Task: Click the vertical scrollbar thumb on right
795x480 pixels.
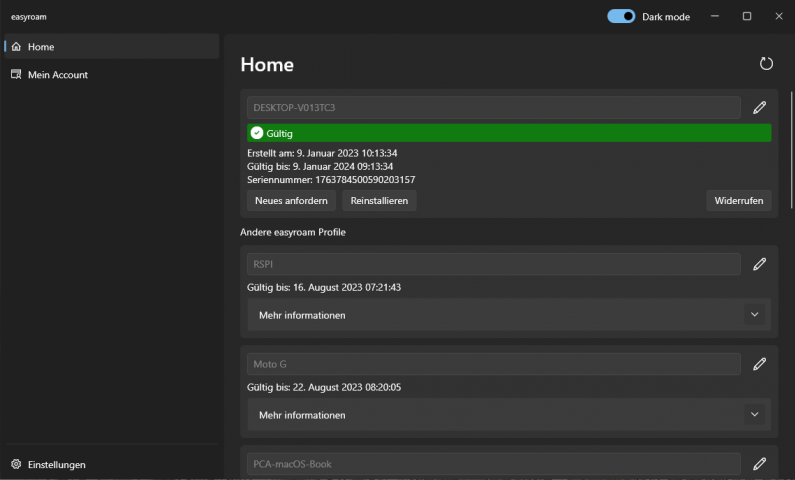Action: tap(791, 150)
